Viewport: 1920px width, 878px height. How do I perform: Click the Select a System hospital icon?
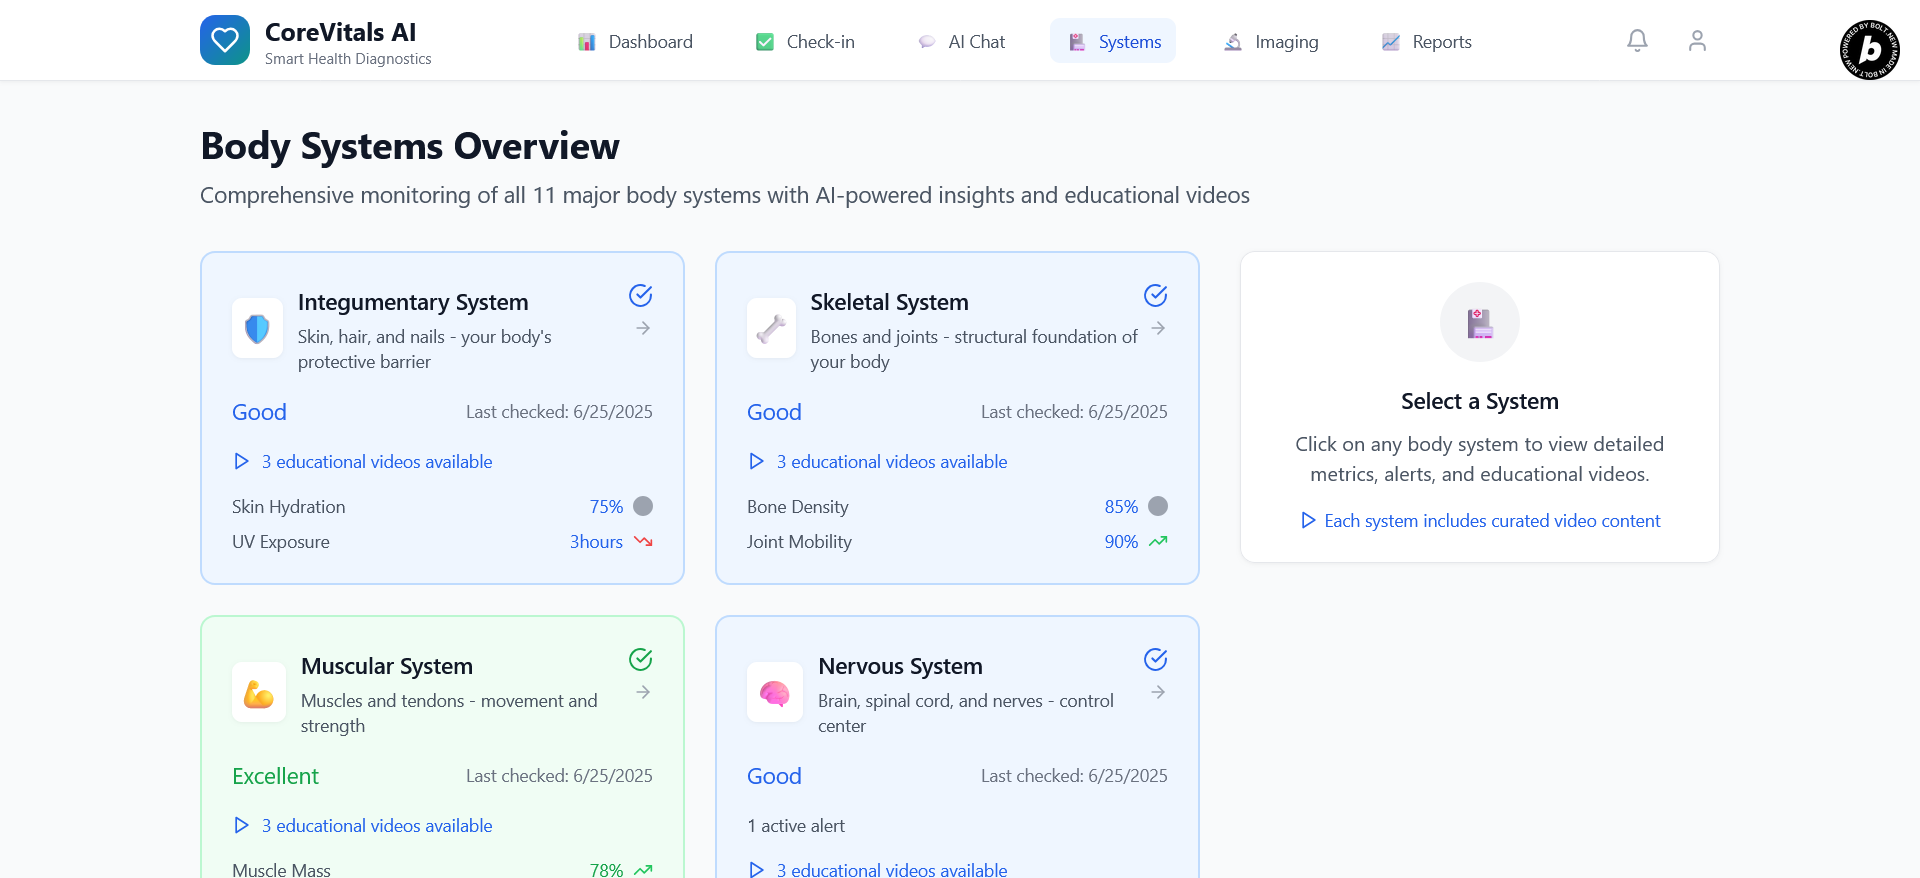coord(1480,322)
